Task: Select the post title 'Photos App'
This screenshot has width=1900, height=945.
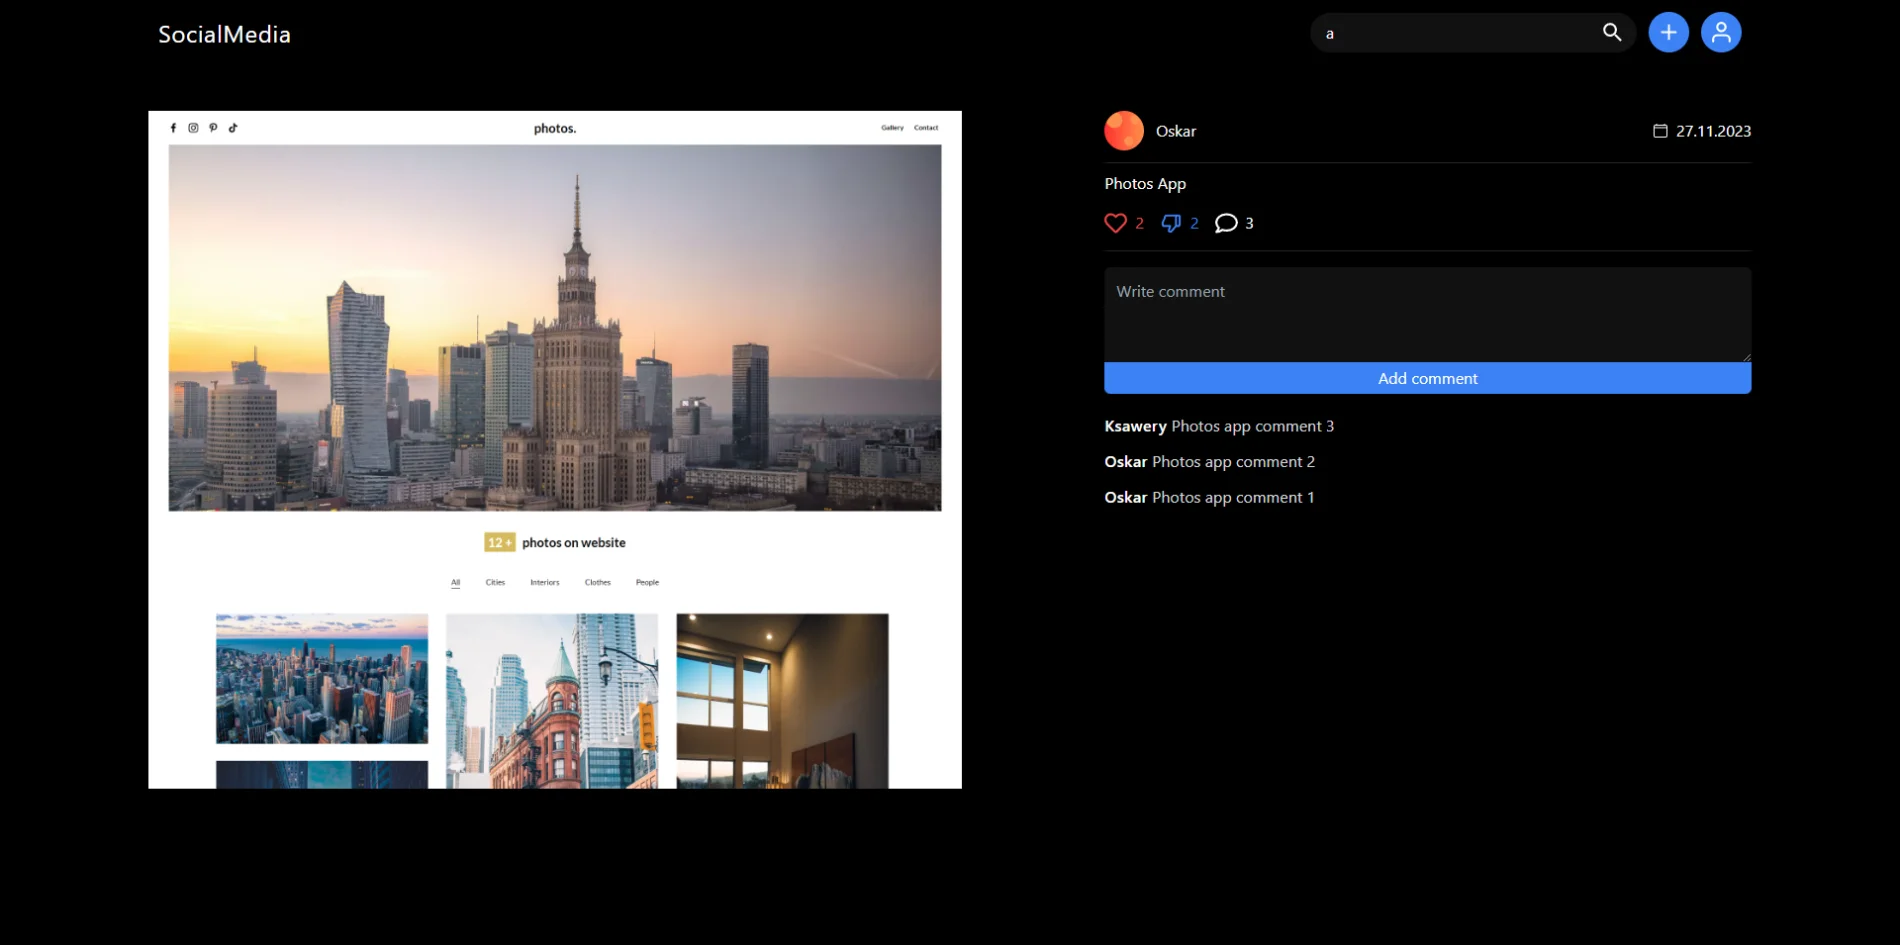Action: point(1145,184)
